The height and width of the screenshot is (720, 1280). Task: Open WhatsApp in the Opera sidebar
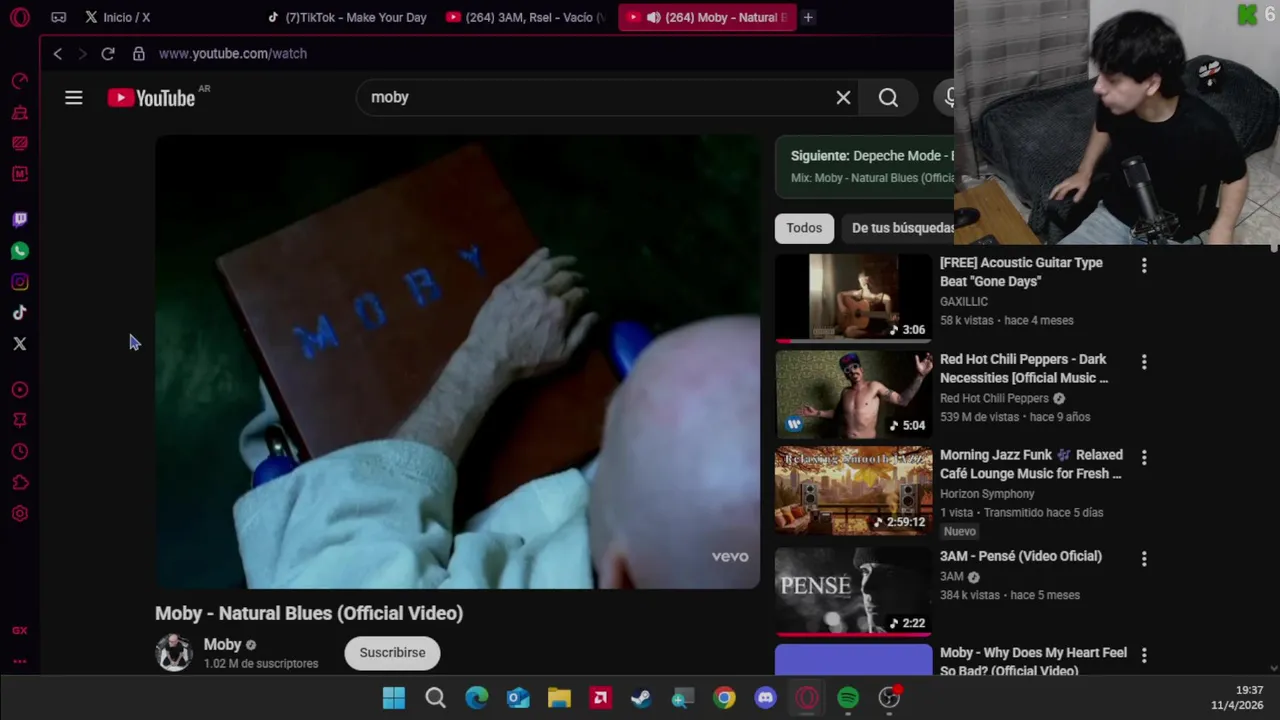pyautogui.click(x=20, y=251)
